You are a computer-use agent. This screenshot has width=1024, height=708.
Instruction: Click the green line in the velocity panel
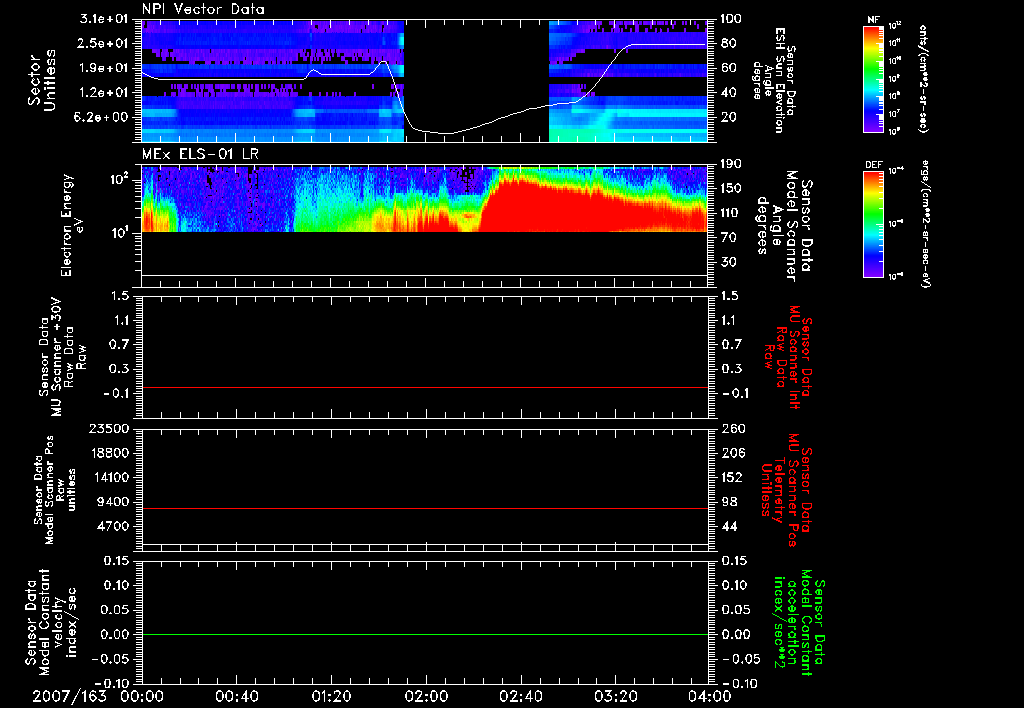click(x=424, y=634)
